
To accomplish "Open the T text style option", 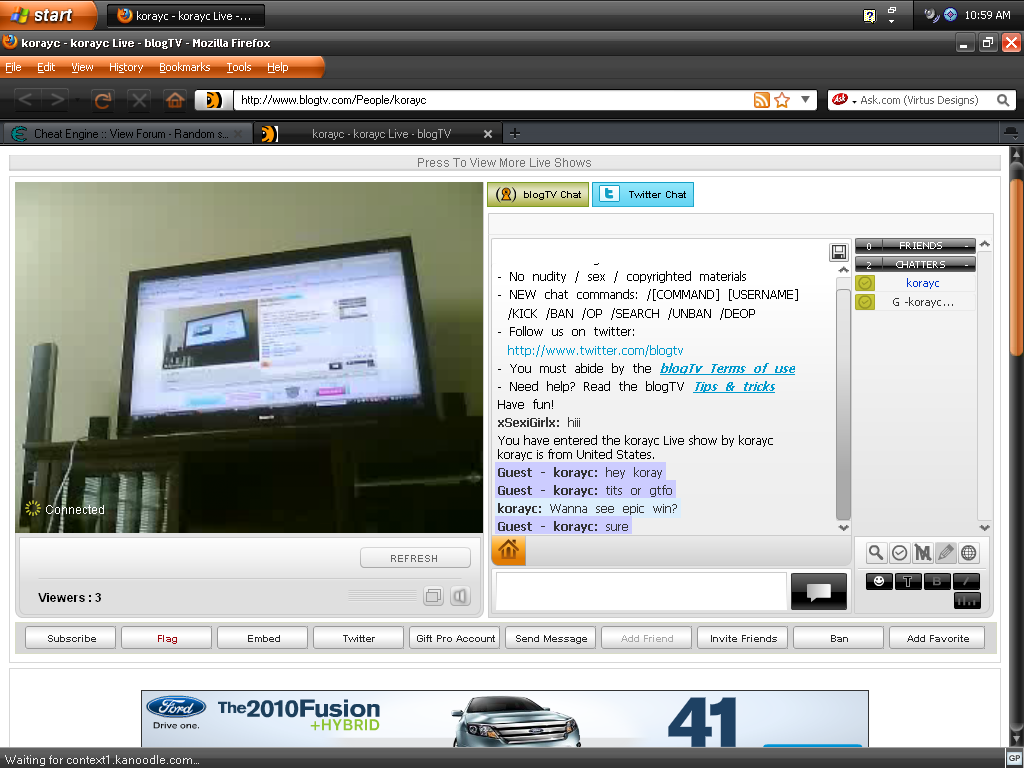I will [908, 581].
